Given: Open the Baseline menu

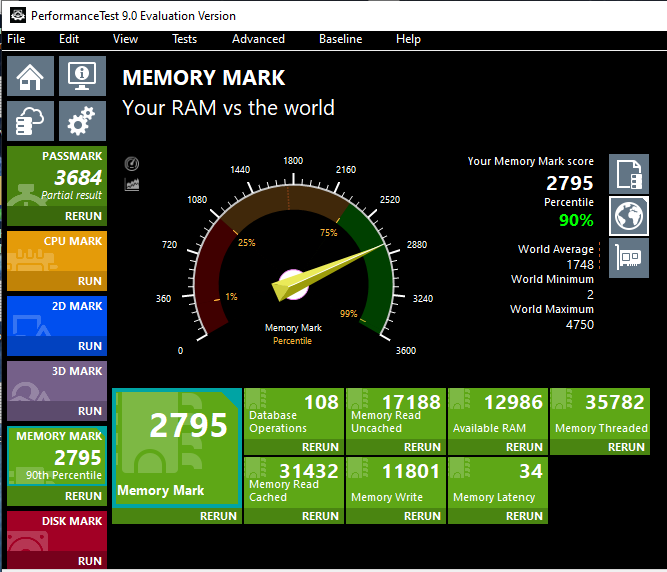Looking at the screenshot, I should (341, 39).
